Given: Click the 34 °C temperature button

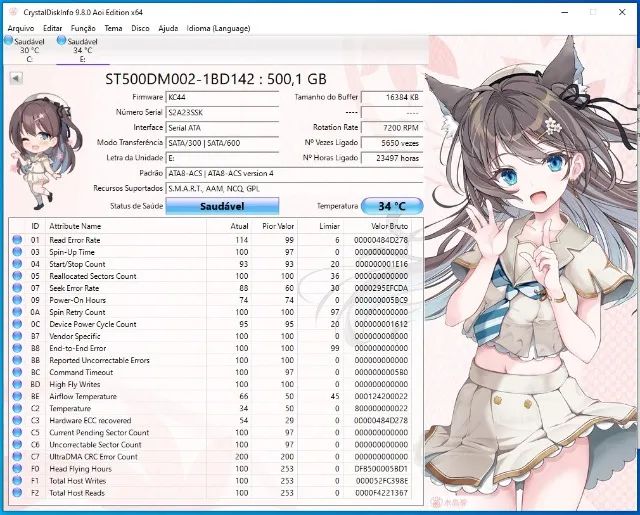Looking at the screenshot, I should 392,206.
